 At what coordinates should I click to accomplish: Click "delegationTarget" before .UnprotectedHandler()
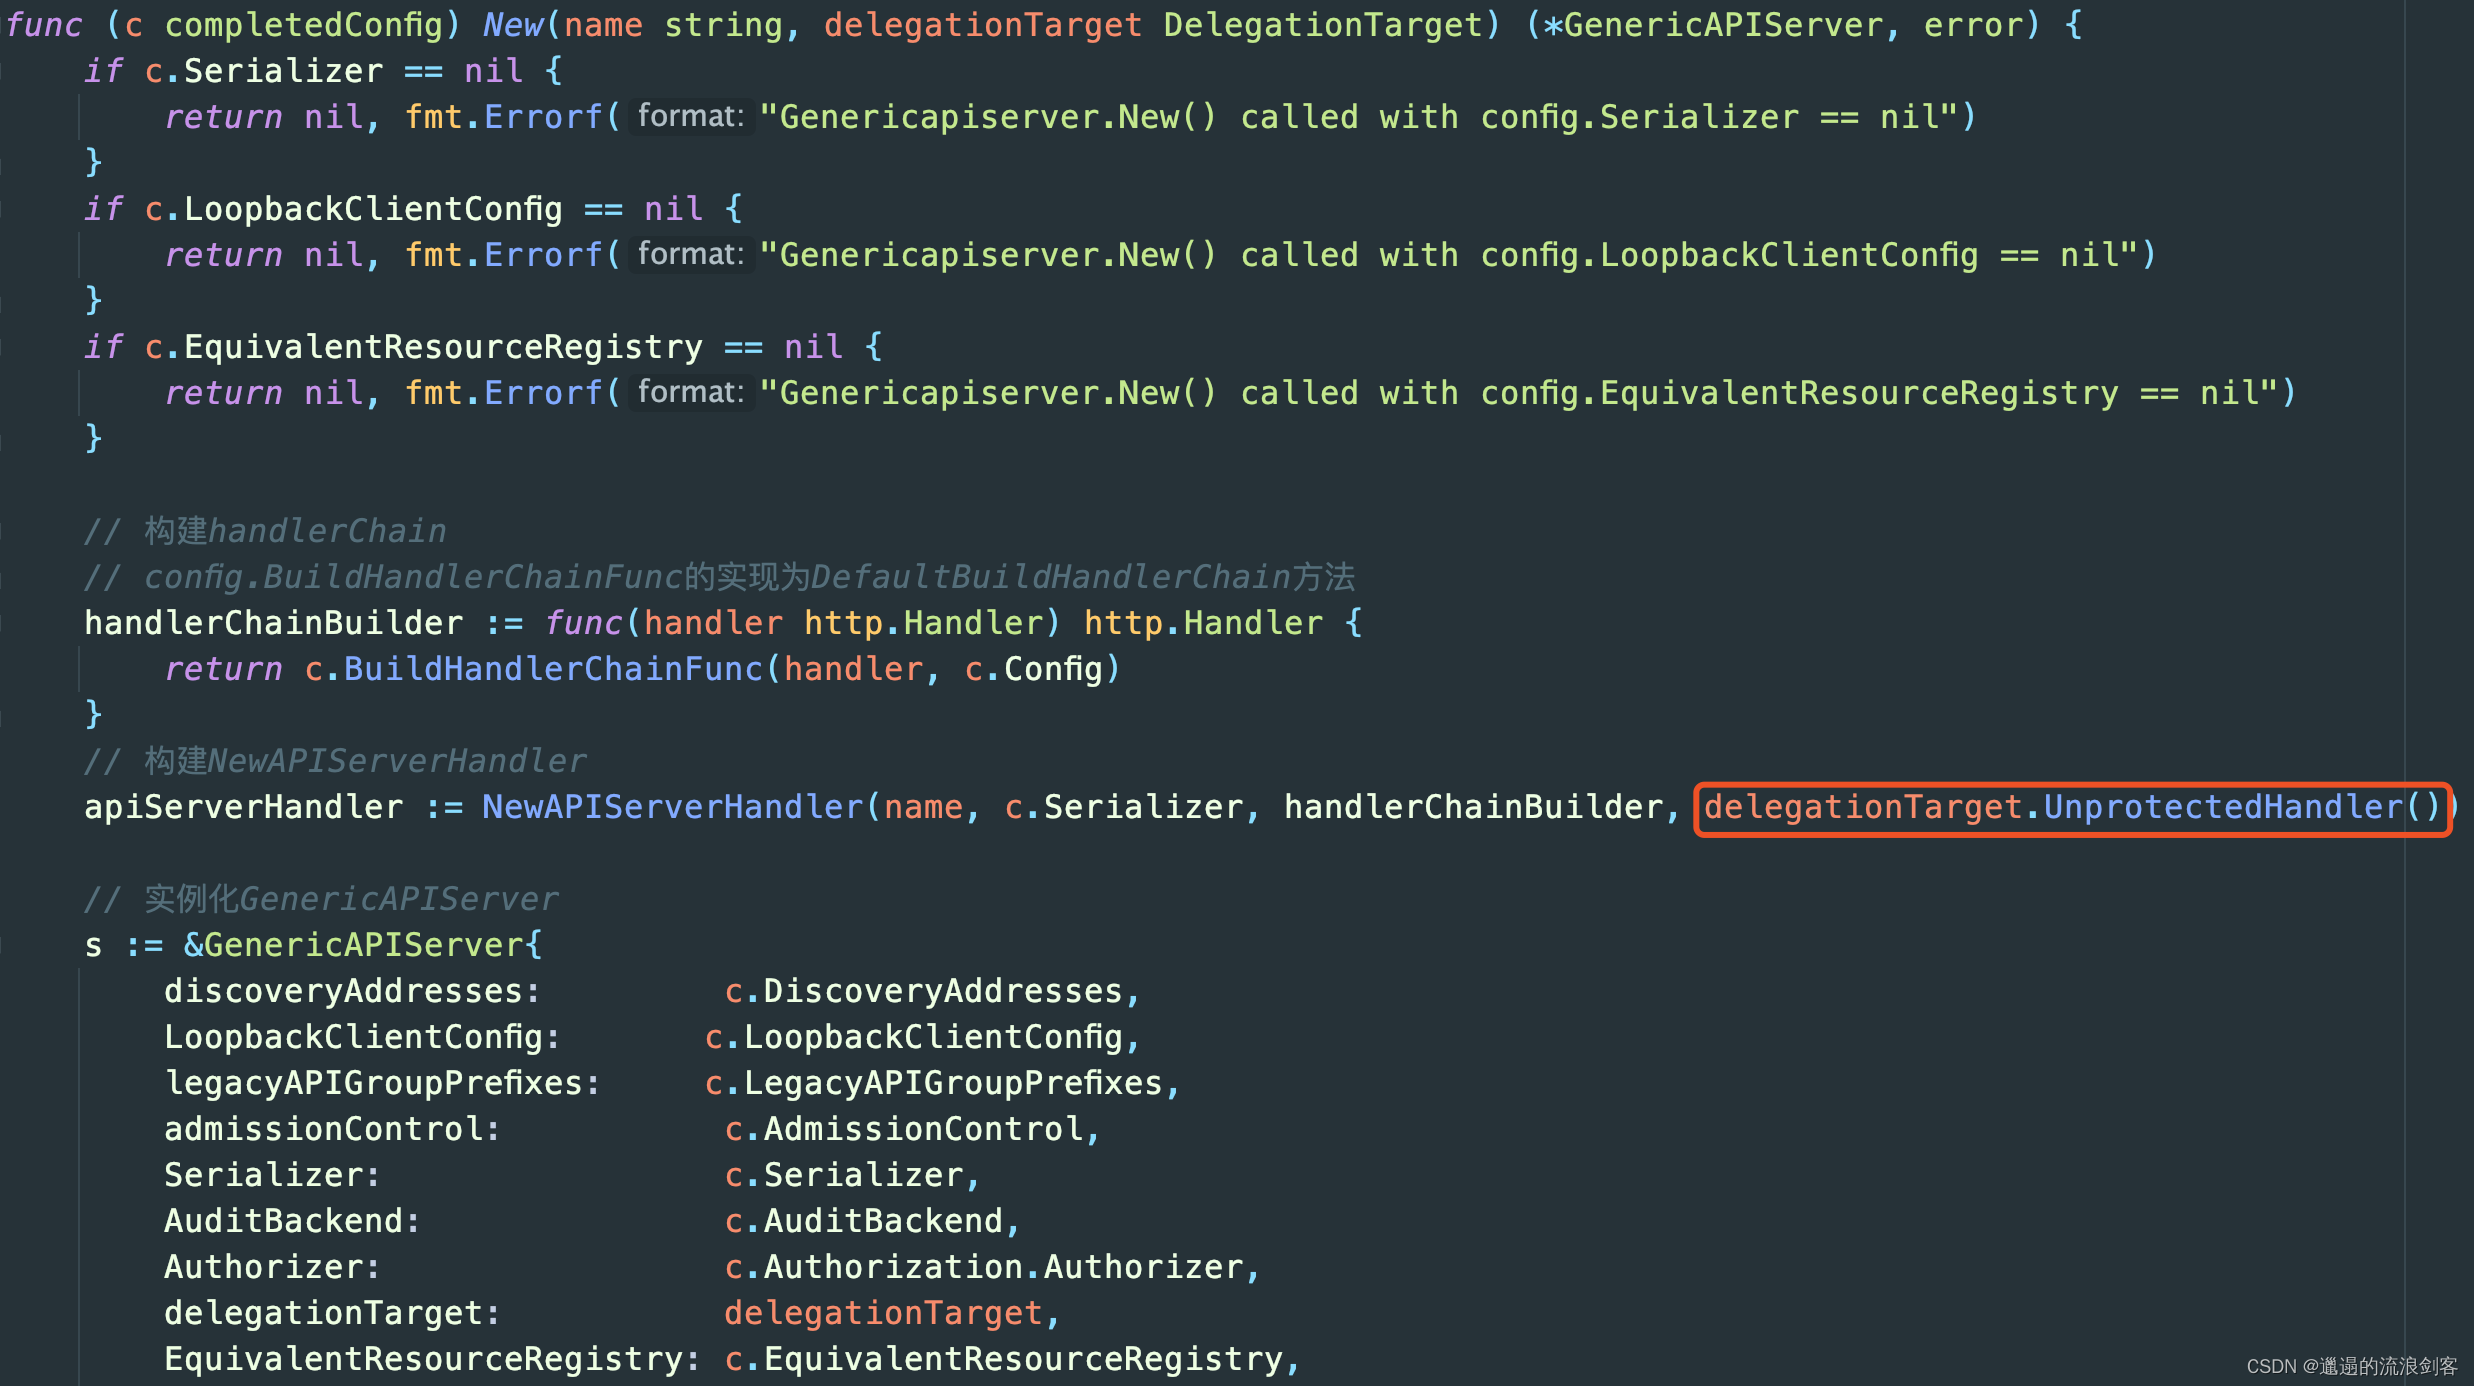click(1863, 806)
